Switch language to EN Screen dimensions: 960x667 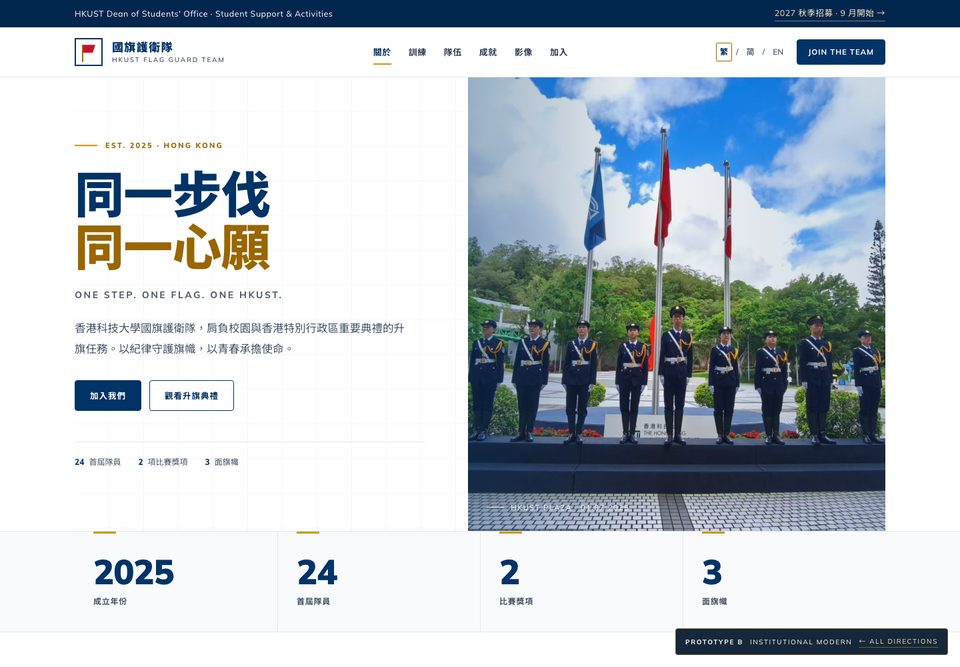(778, 52)
